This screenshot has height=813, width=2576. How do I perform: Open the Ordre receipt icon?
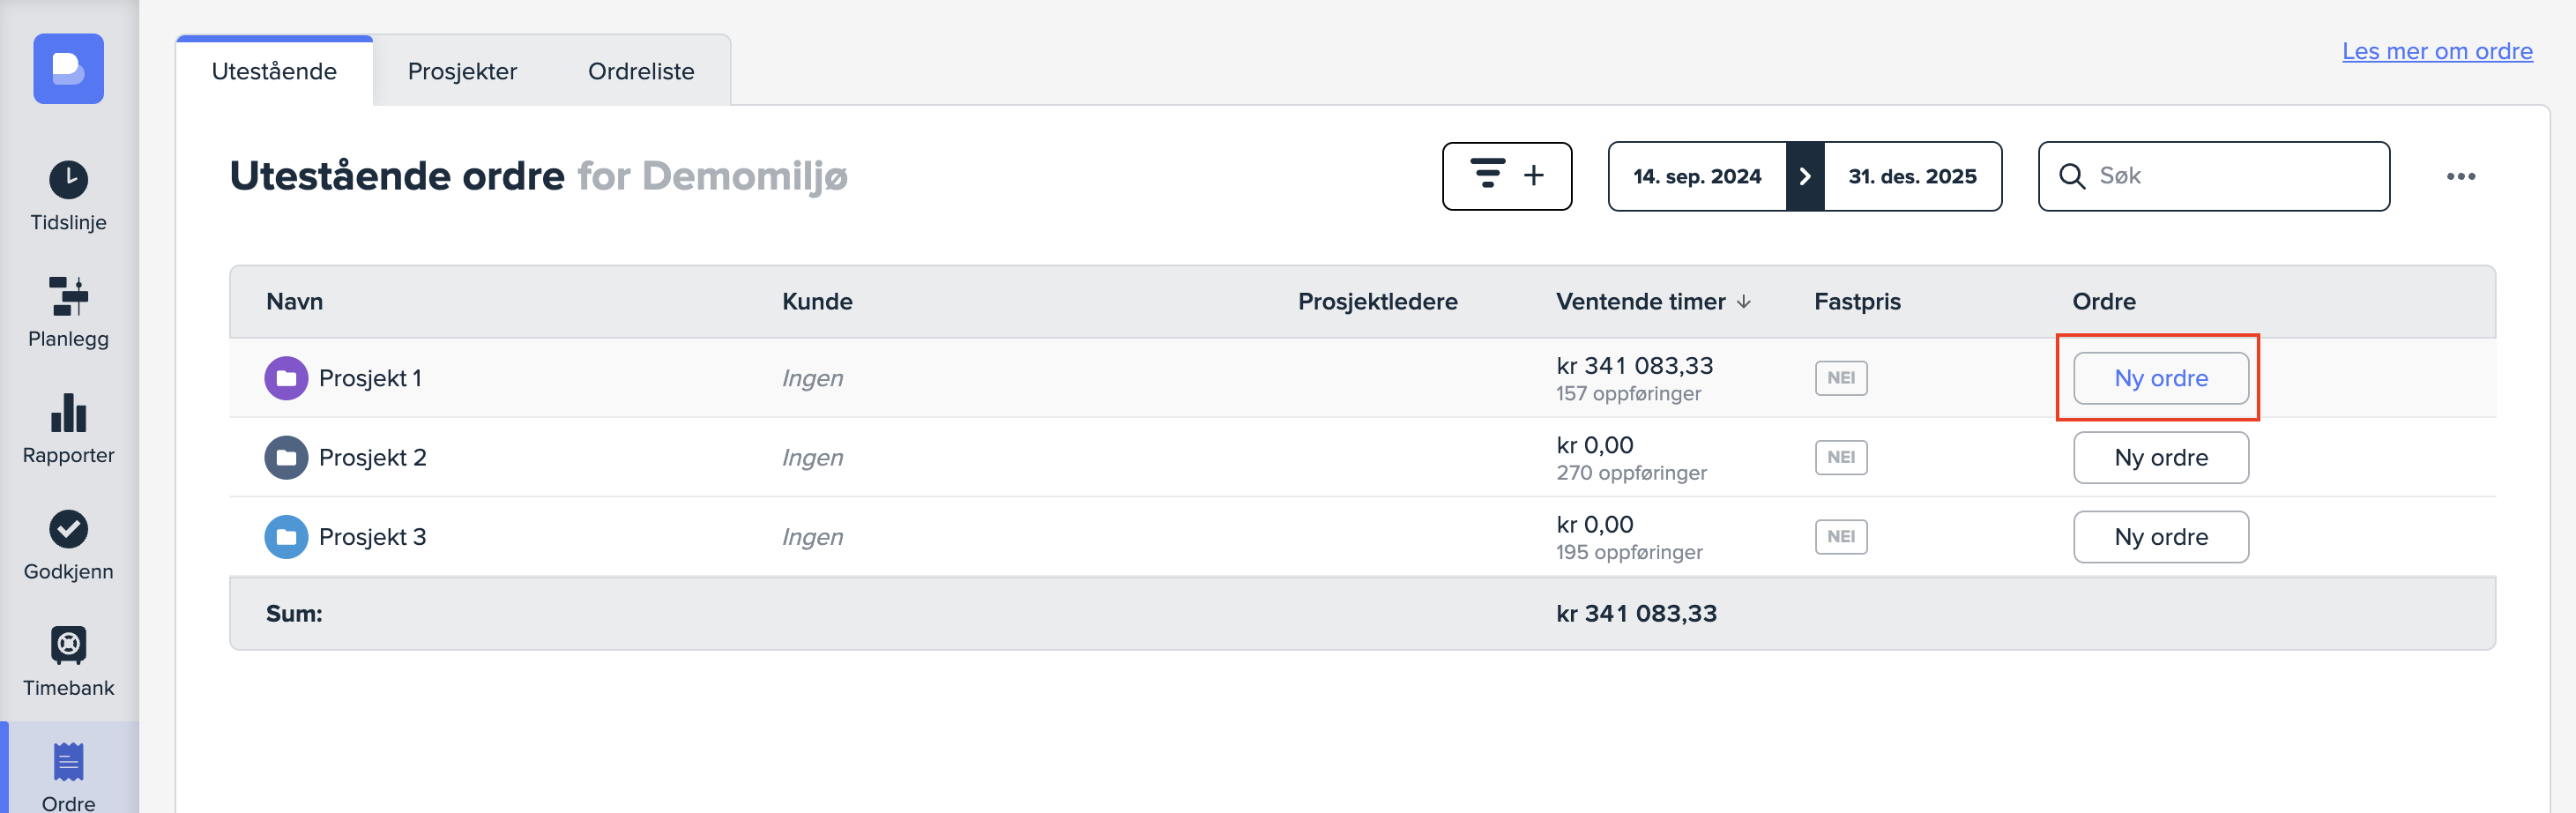point(68,762)
